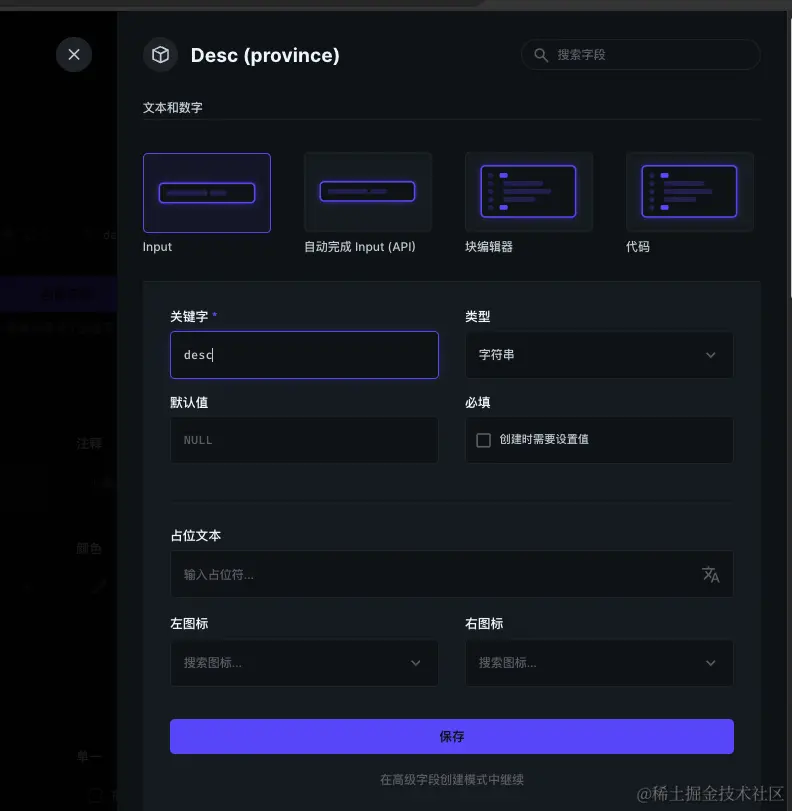Enable the 创建时需要设置值 checkbox

point(483,440)
